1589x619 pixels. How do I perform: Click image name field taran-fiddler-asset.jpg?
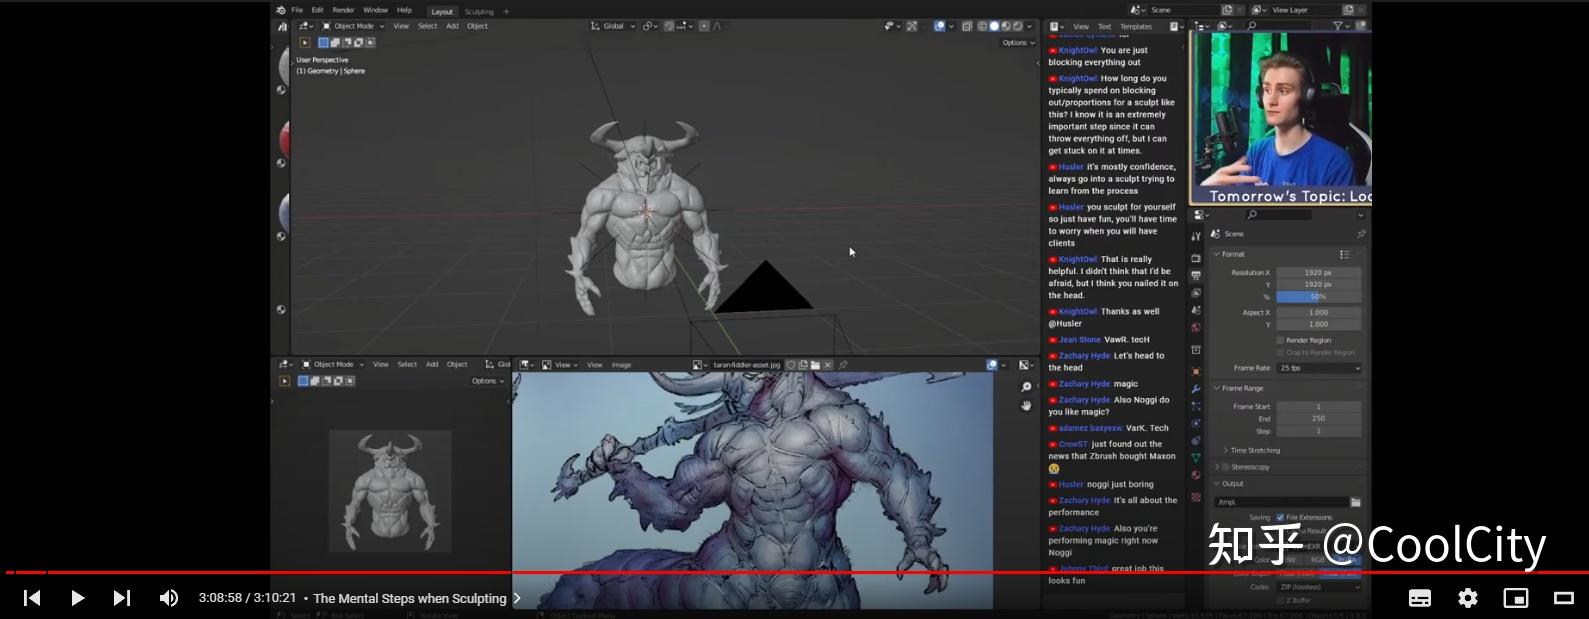(747, 365)
